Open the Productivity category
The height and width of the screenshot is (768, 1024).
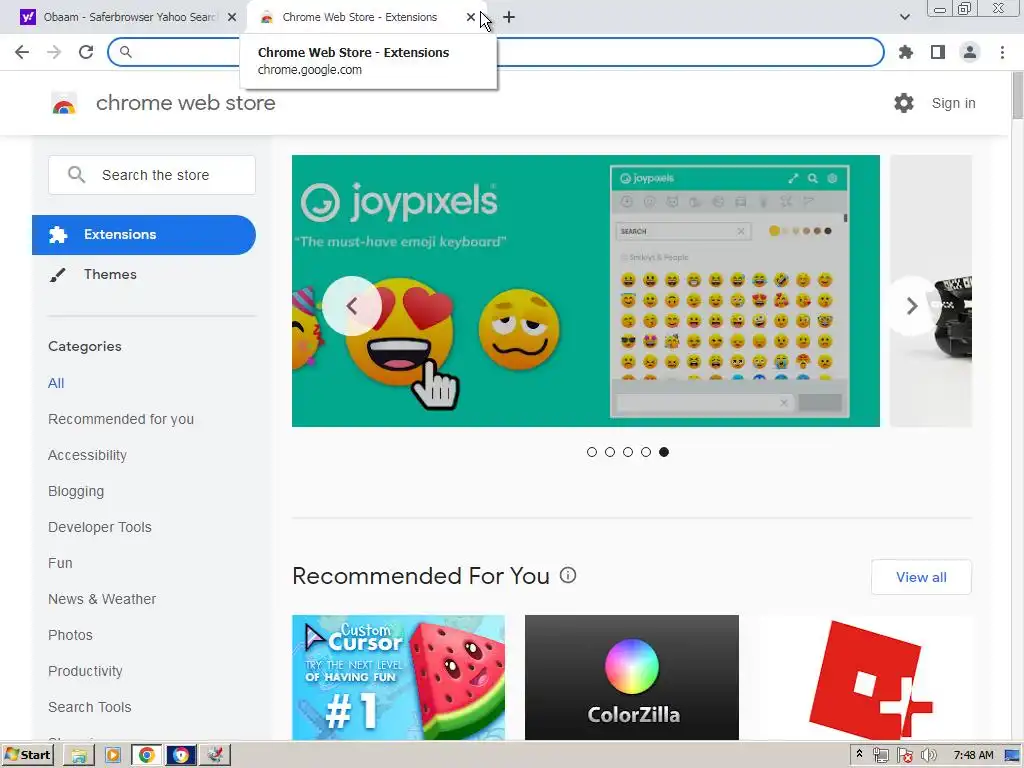pos(85,671)
